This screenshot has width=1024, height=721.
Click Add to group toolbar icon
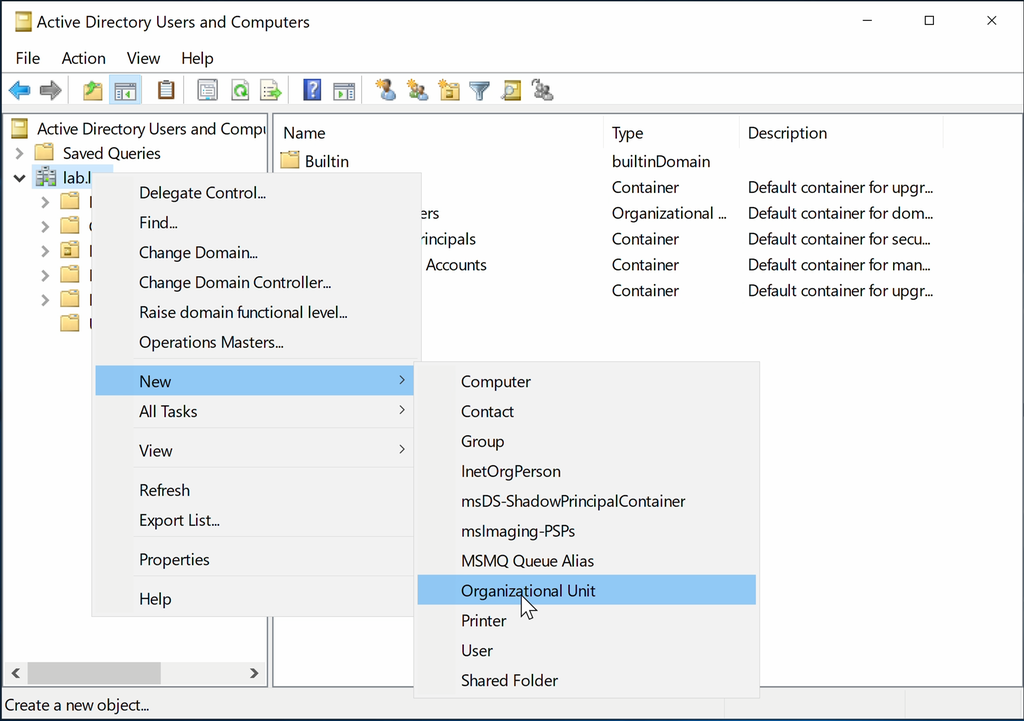[543, 90]
